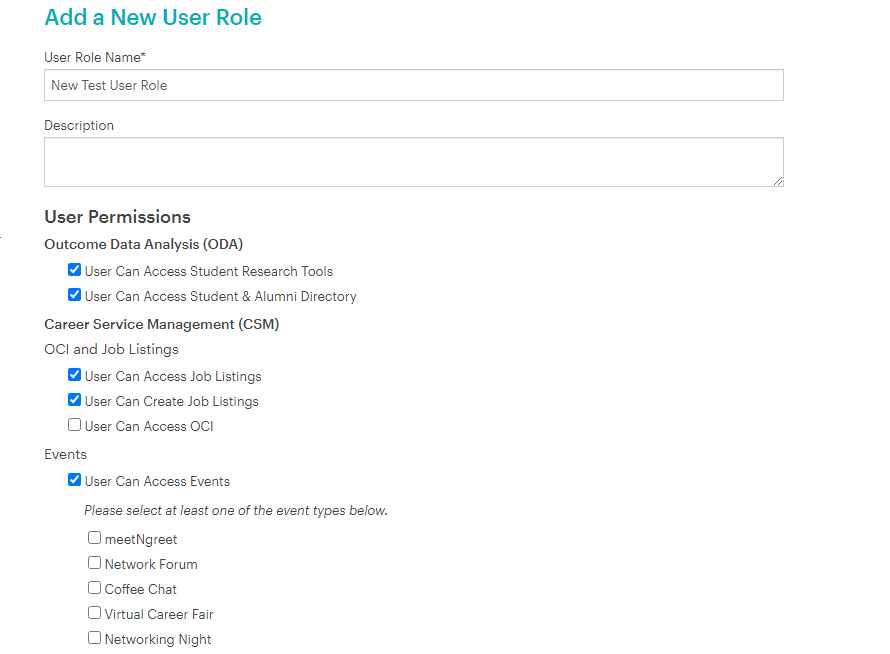Tick the Coffee Chat checkbox
The width and height of the screenshot is (890, 654).
(95, 588)
